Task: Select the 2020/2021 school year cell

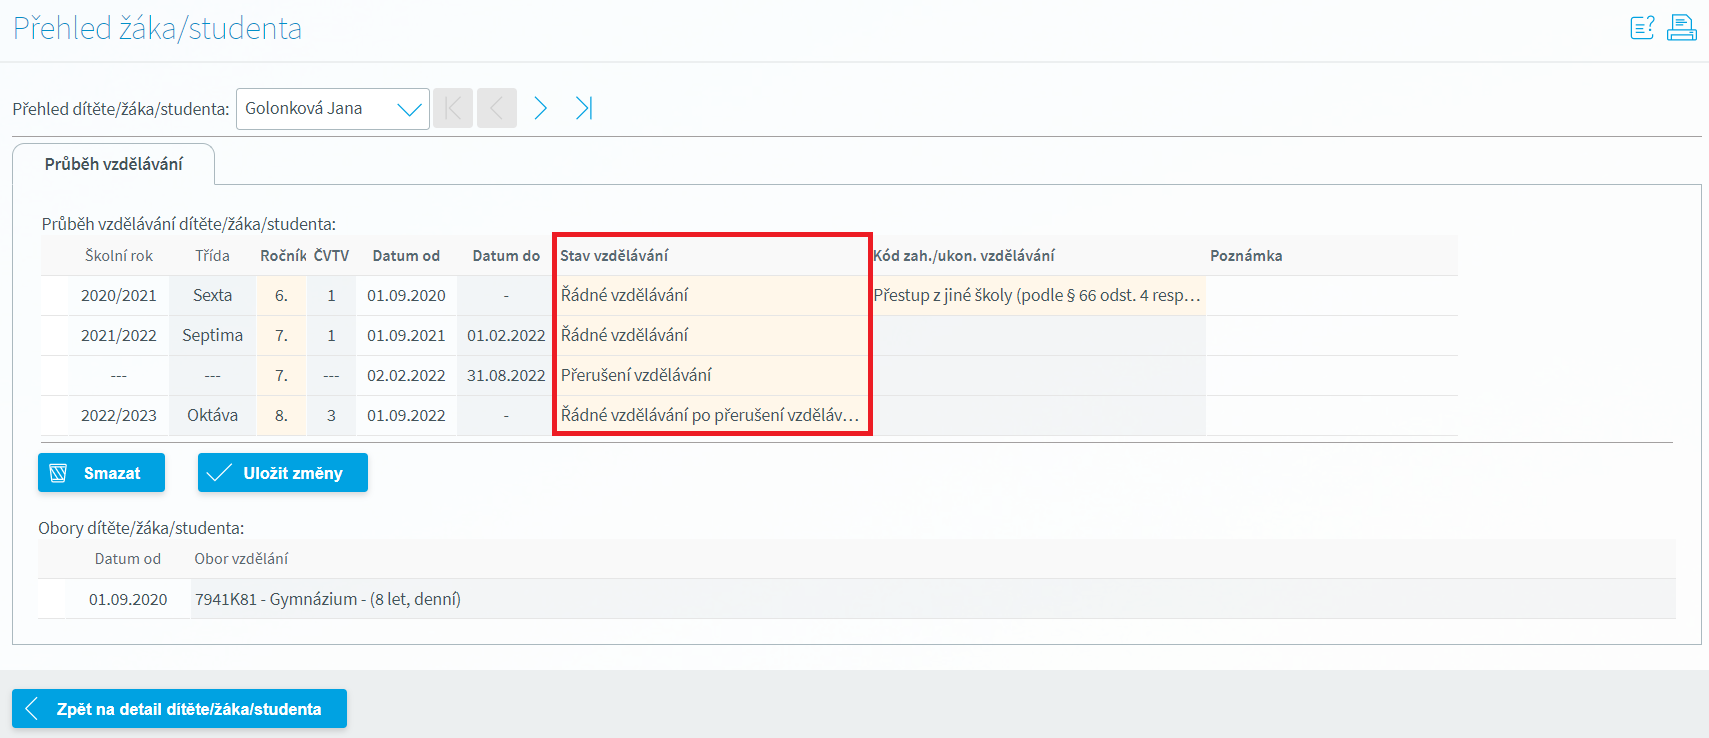Action: click(119, 296)
